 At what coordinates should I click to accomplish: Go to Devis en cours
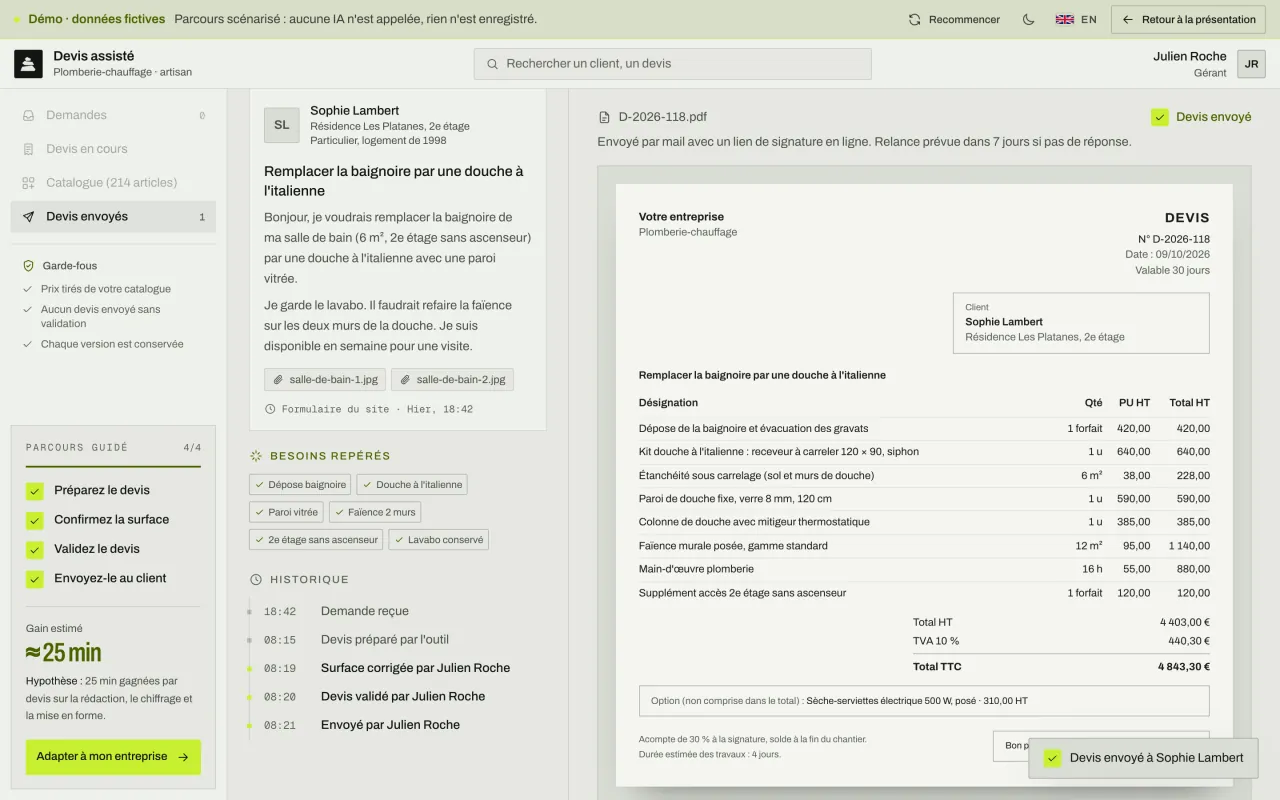113,149
